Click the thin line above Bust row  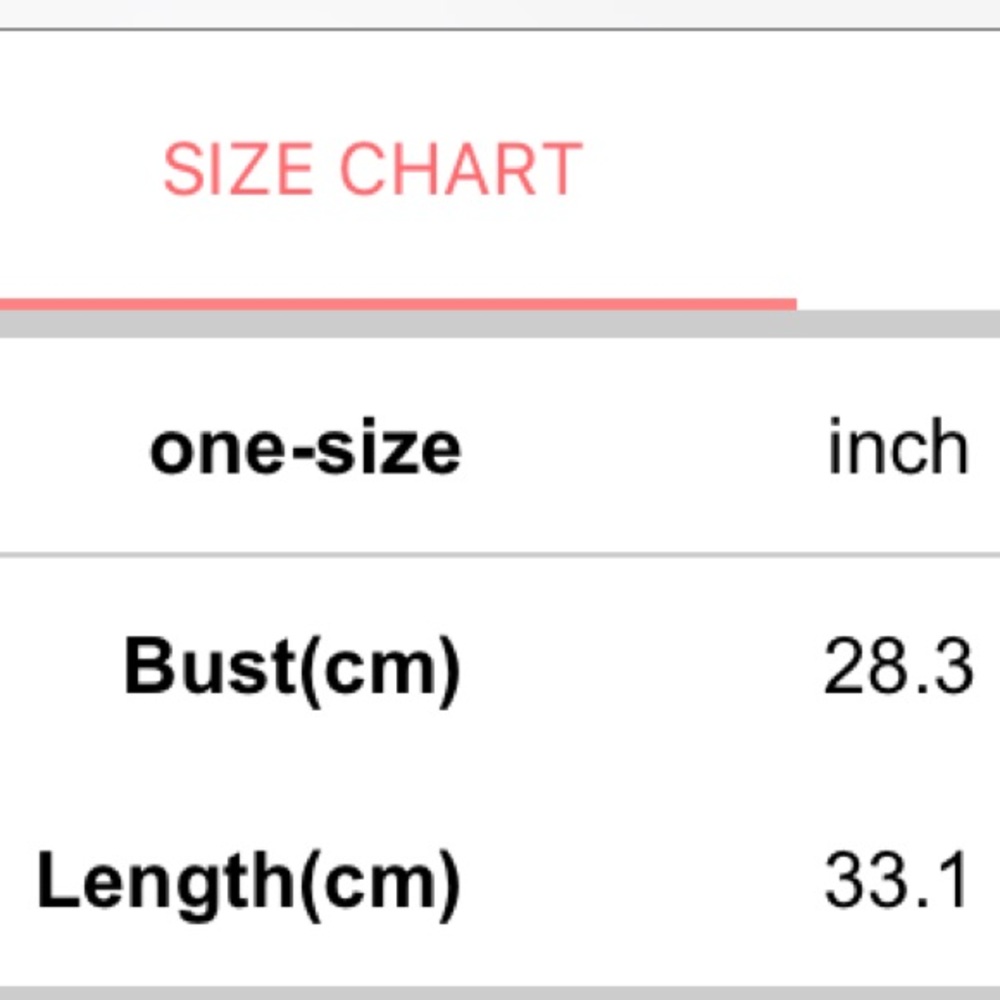click(x=500, y=553)
